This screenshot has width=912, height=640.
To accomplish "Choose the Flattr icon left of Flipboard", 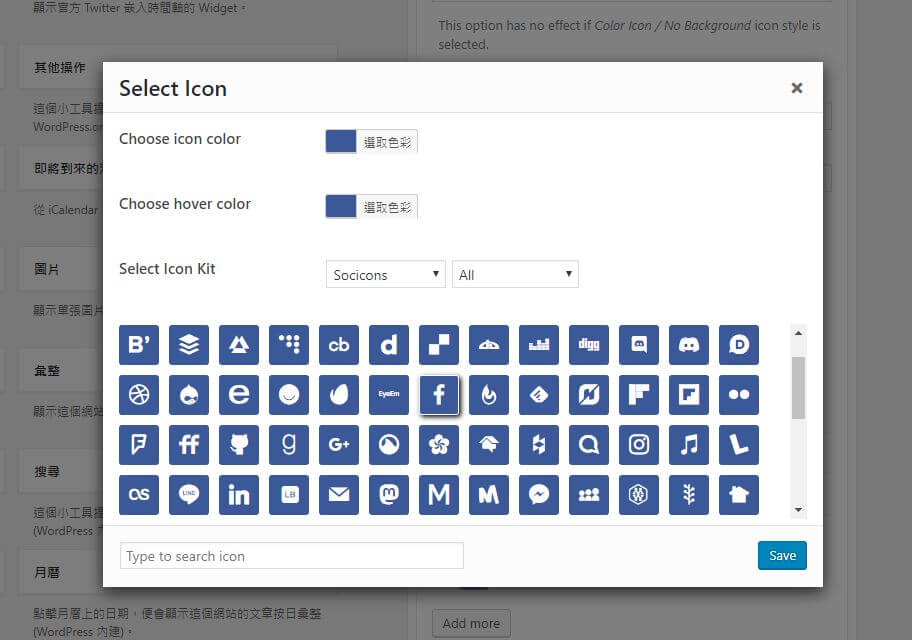I will 589,395.
